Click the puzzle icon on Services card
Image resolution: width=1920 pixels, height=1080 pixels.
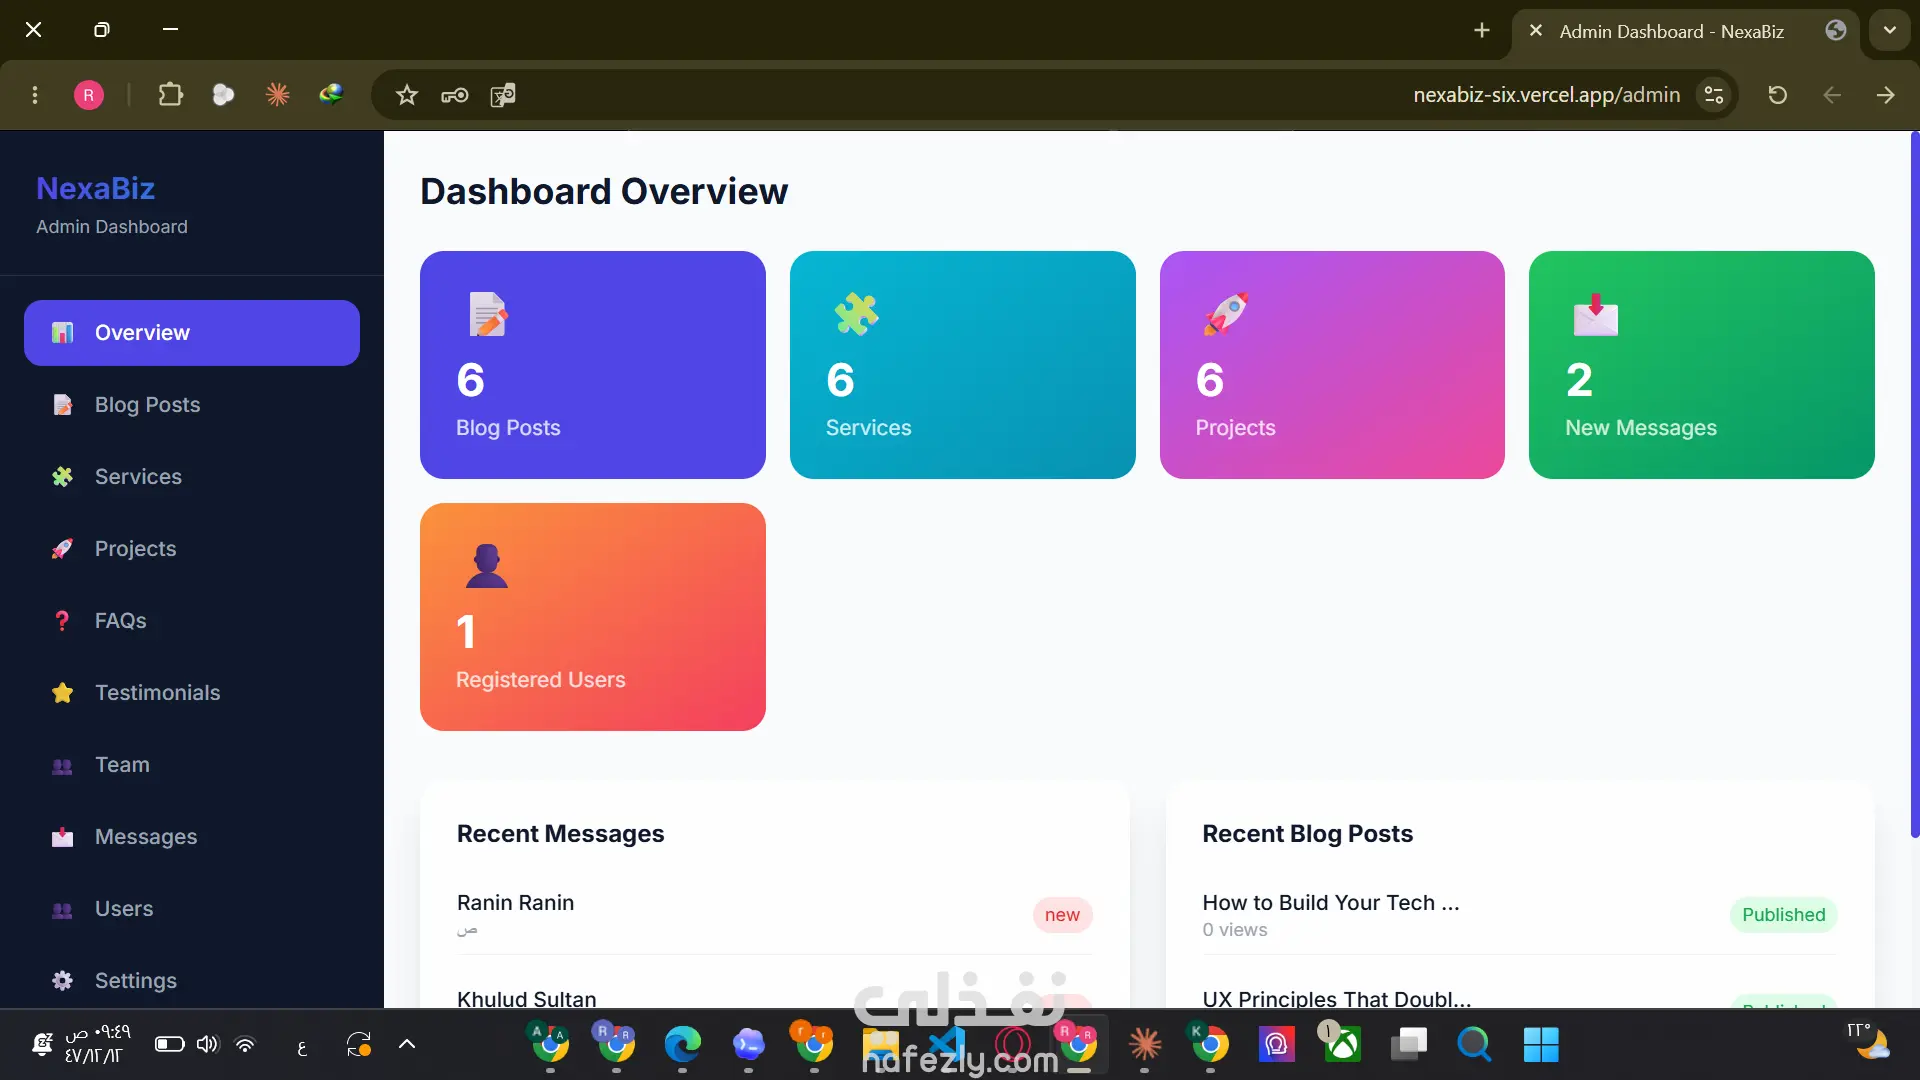click(857, 315)
